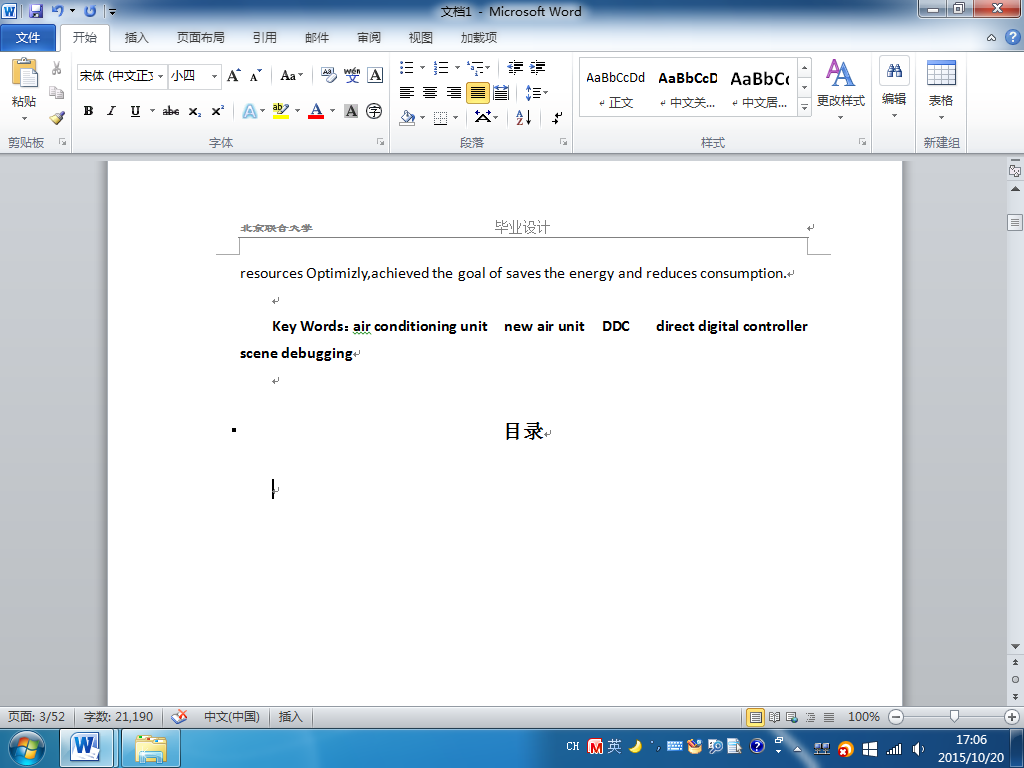The width and height of the screenshot is (1024, 768).
Task: Decrease paragraph indent
Action: coord(515,67)
